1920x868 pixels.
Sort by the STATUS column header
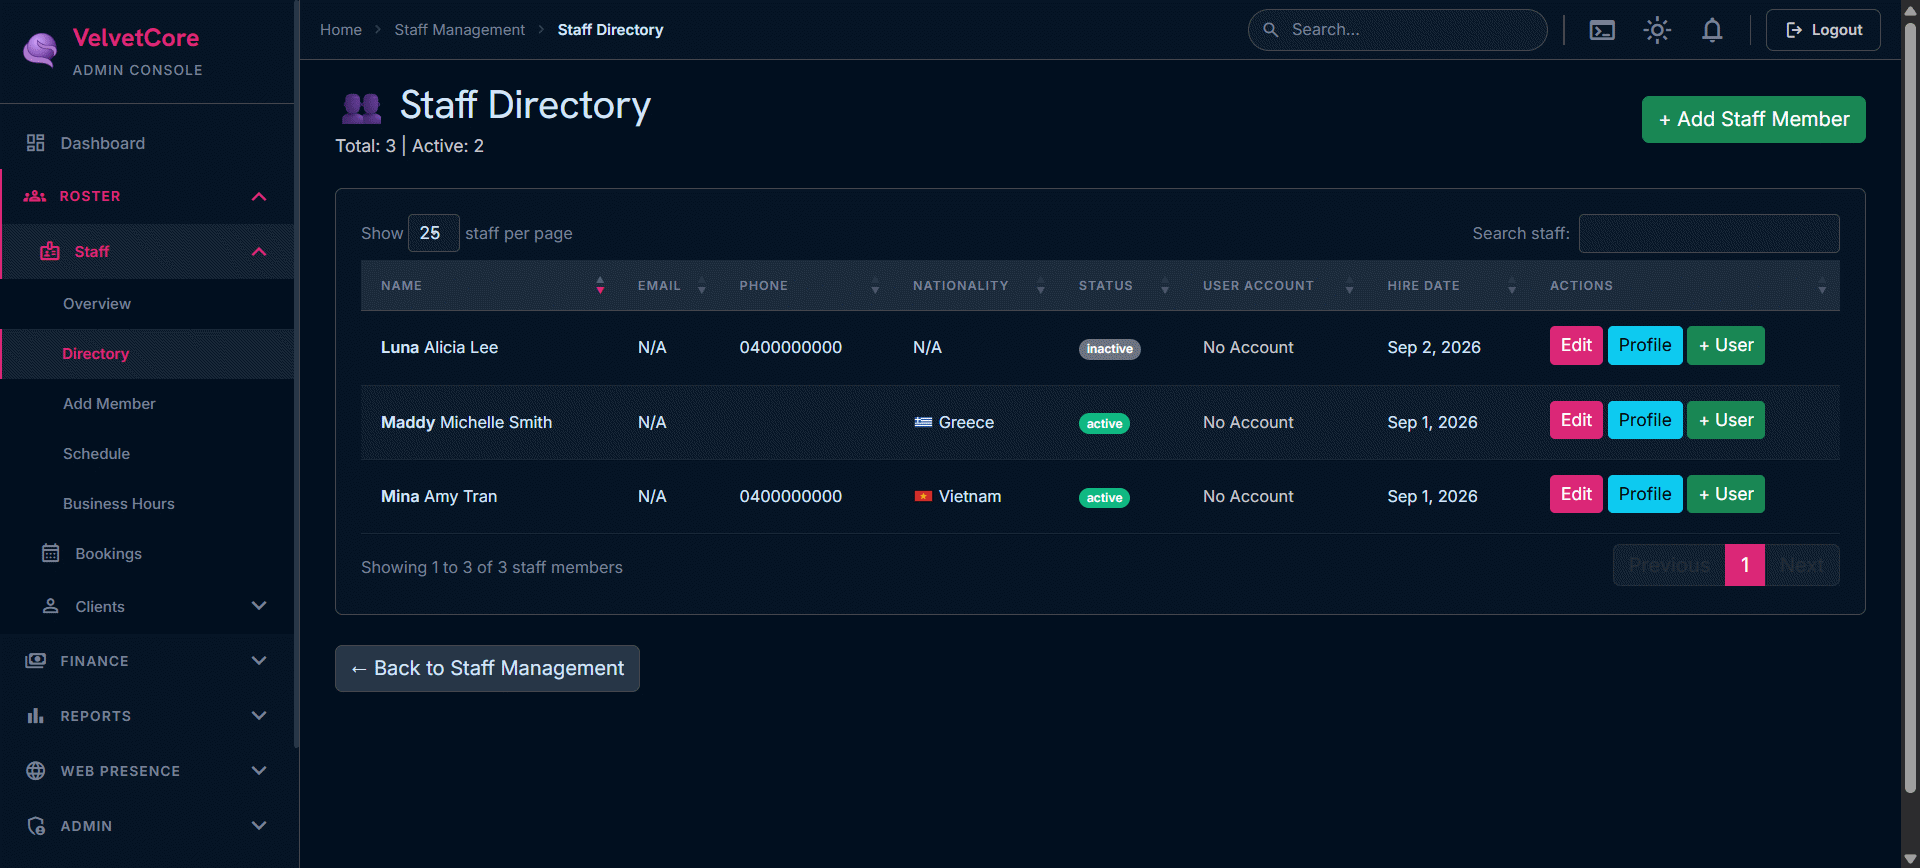1121,286
